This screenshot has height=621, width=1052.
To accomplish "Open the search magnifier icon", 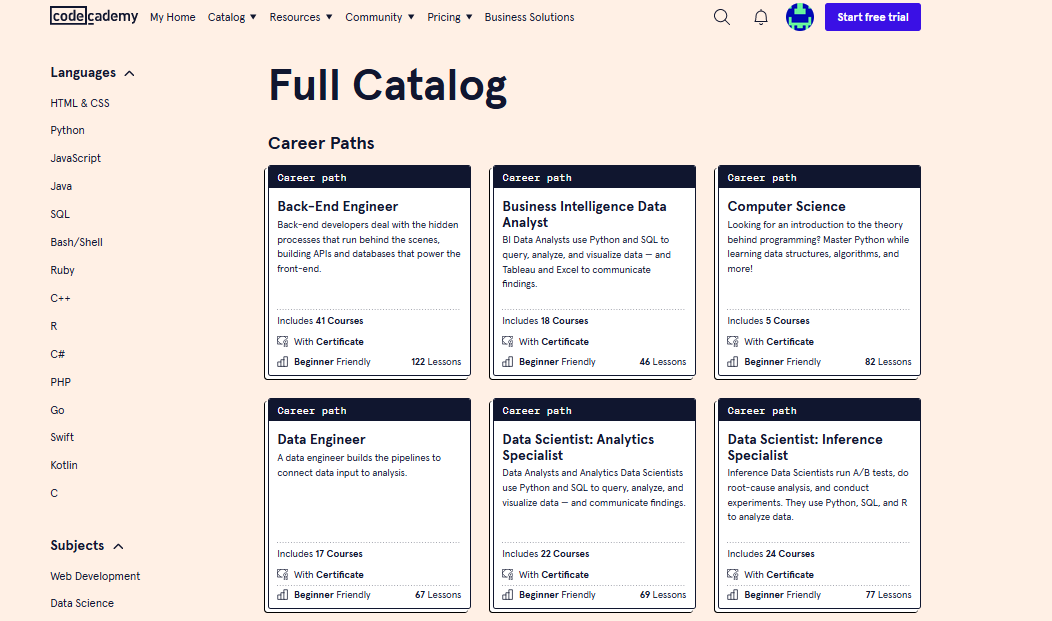I will click(722, 17).
